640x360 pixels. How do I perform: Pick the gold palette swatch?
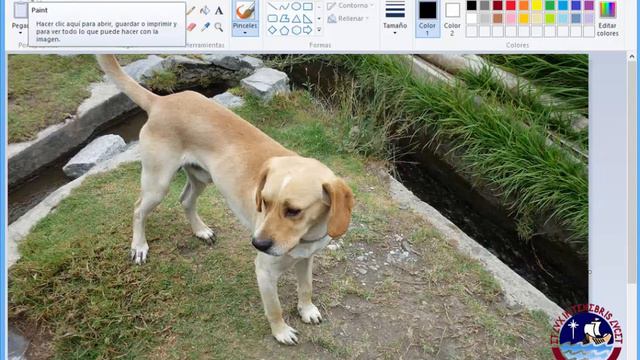tap(524, 18)
